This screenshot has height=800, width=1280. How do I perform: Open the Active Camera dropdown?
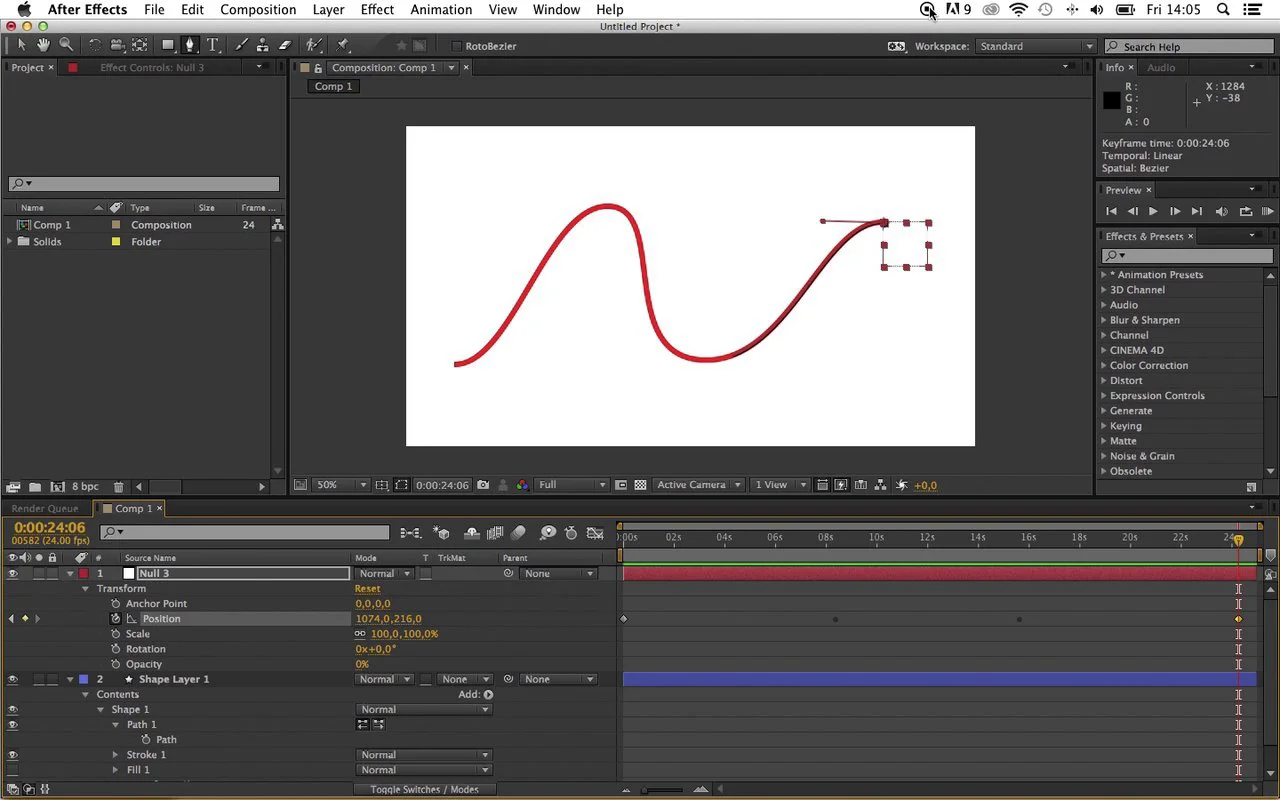click(699, 485)
